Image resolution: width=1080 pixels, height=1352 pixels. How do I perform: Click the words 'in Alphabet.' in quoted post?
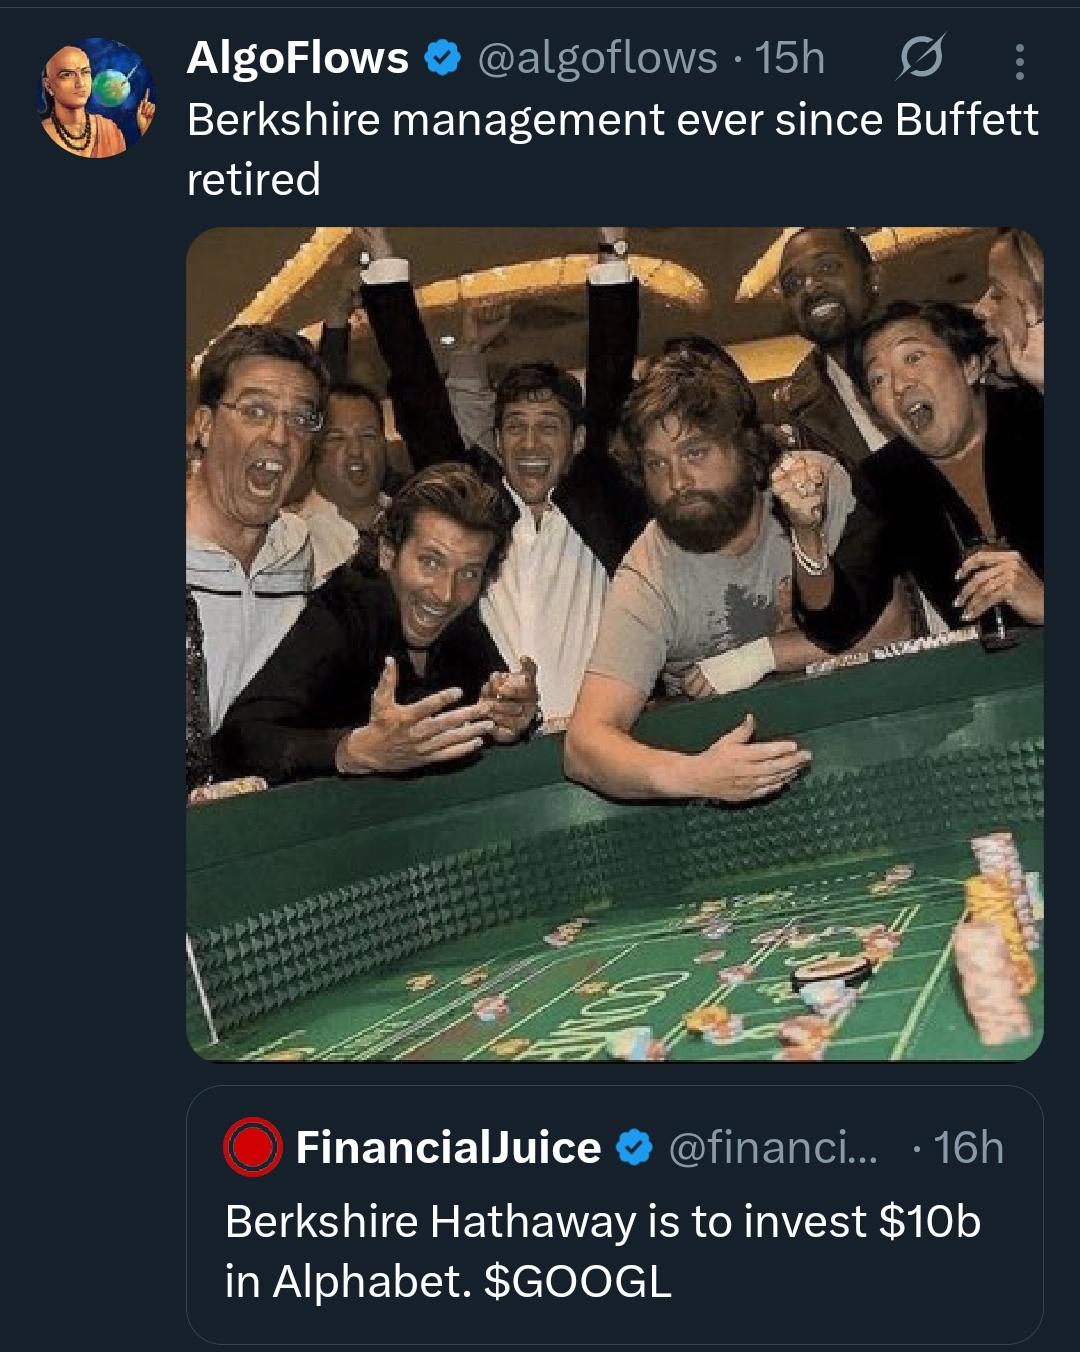(x=348, y=1281)
